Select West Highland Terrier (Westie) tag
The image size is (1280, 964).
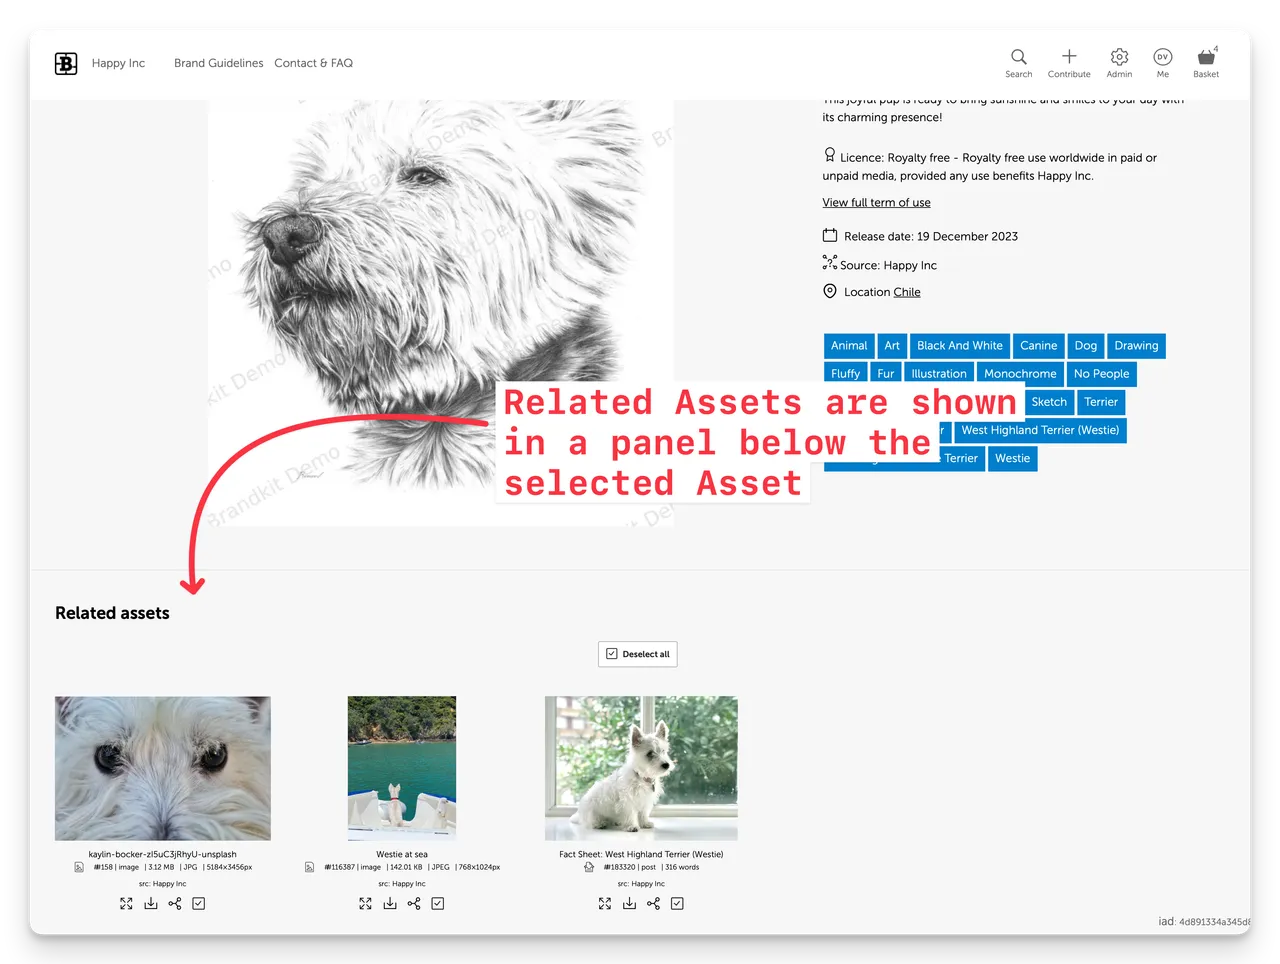click(x=1040, y=430)
